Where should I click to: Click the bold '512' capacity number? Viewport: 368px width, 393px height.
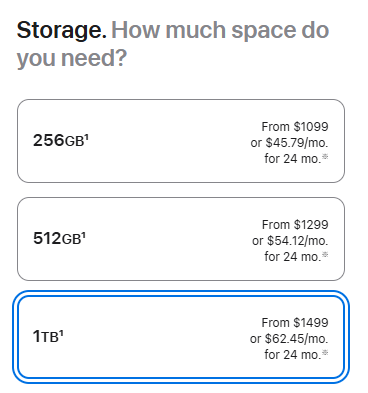pos(47,238)
